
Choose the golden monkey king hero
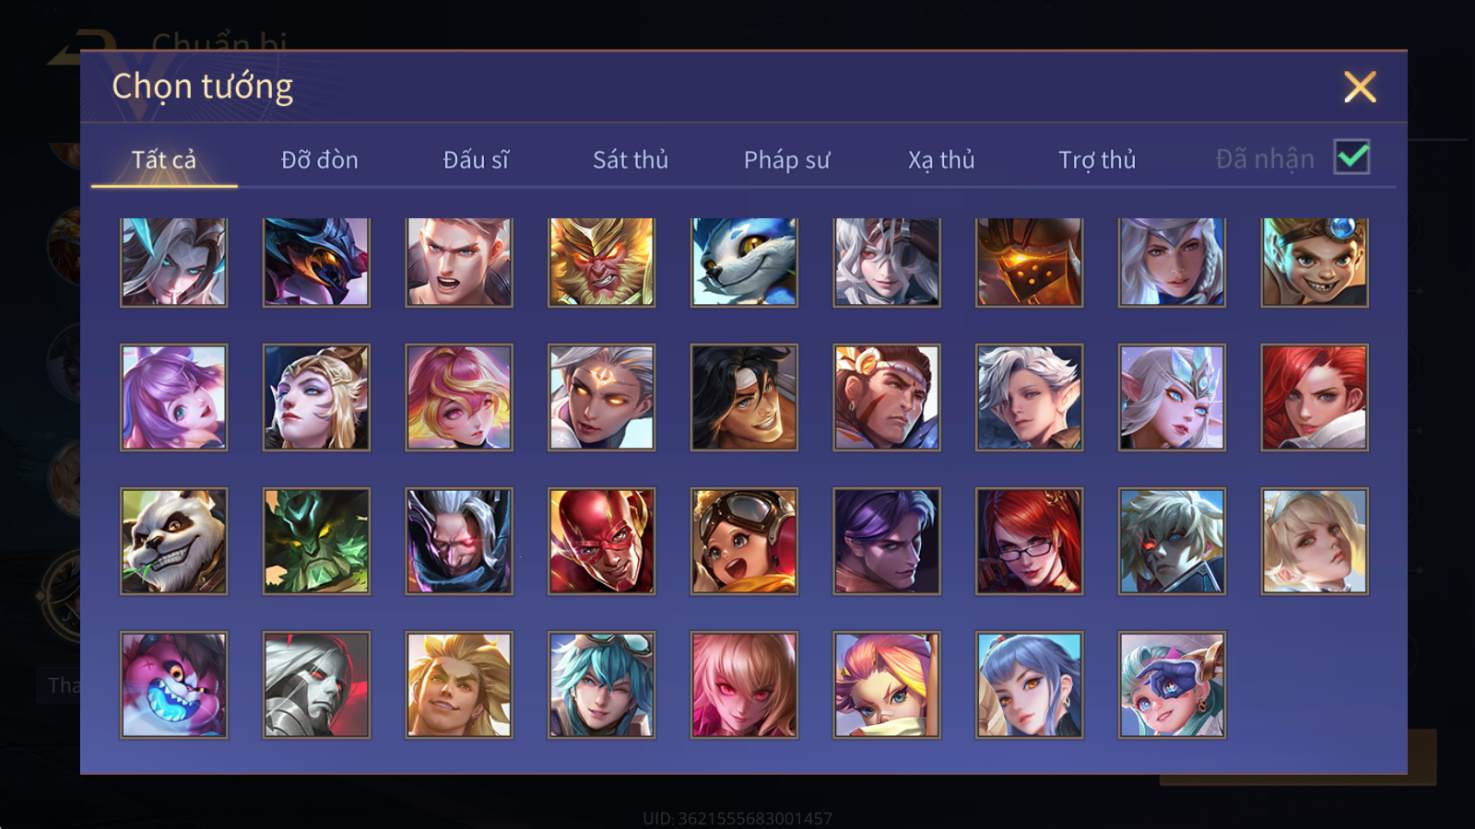[x=601, y=262]
